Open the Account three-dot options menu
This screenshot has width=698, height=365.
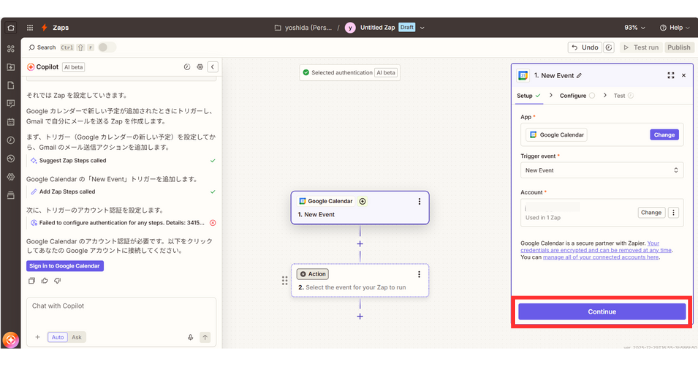click(673, 212)
